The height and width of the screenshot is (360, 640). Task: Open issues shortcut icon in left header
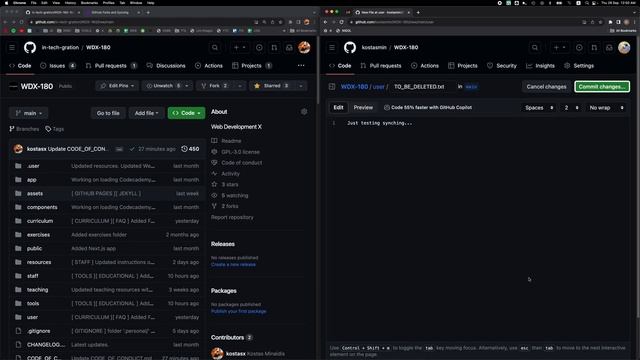click(x=259, y=47)
